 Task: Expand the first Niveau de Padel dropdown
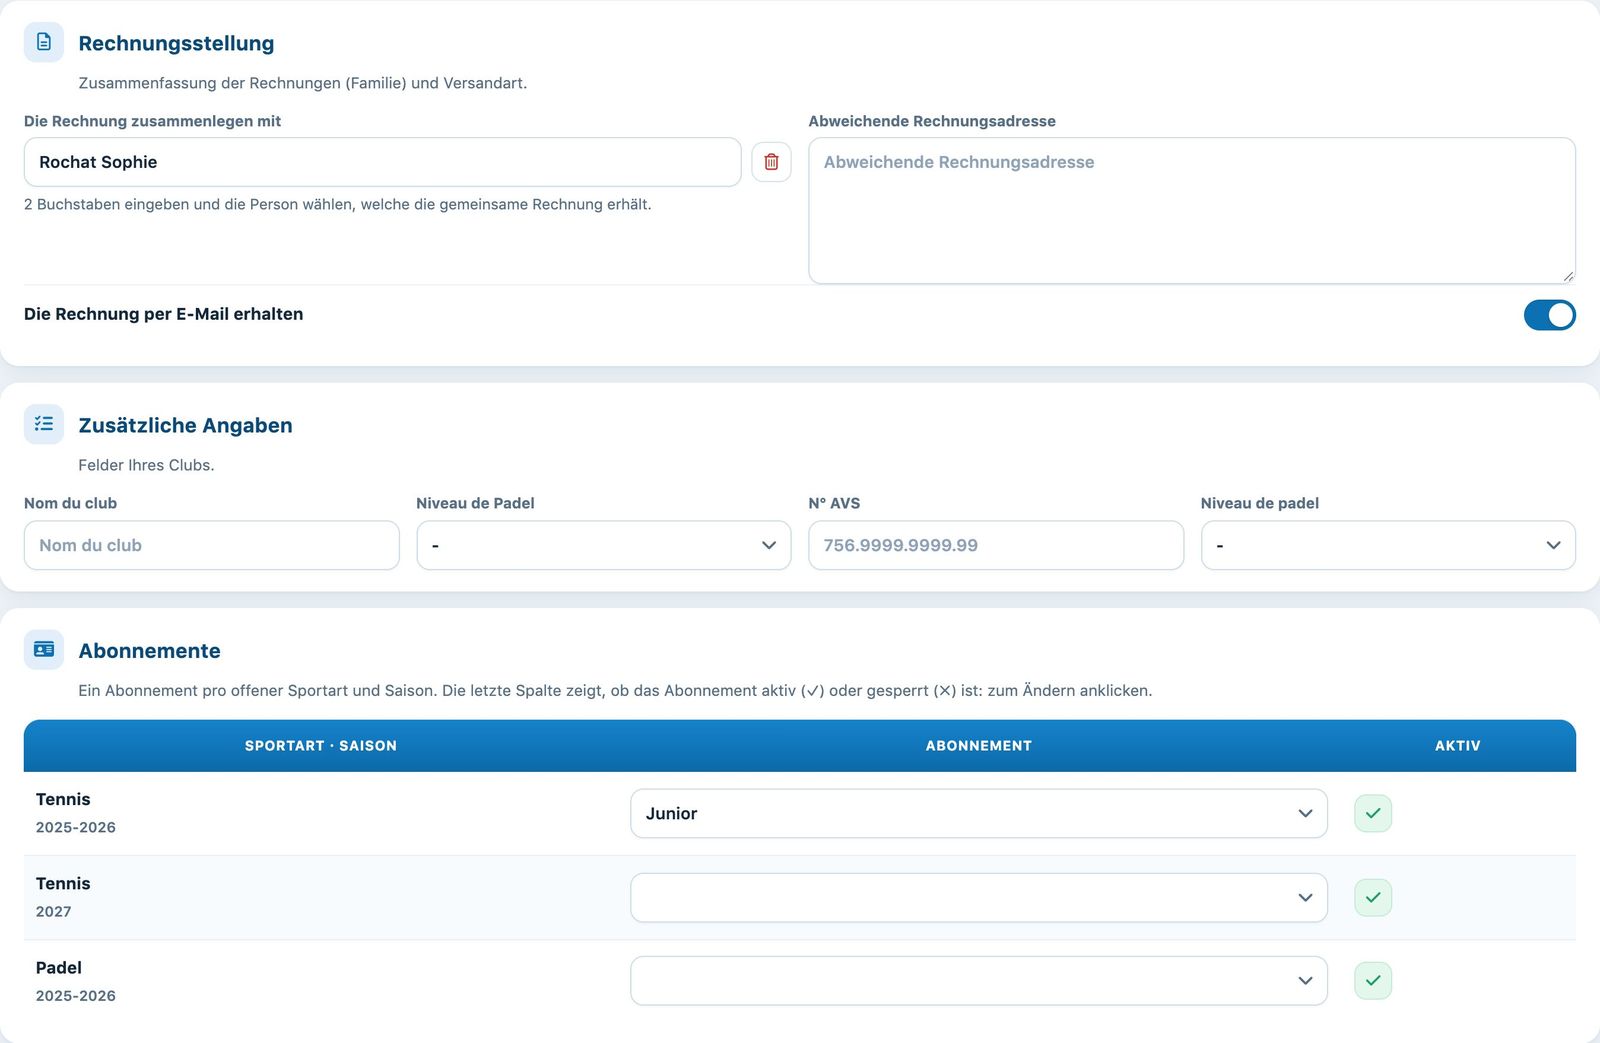[x=604, y=545]
